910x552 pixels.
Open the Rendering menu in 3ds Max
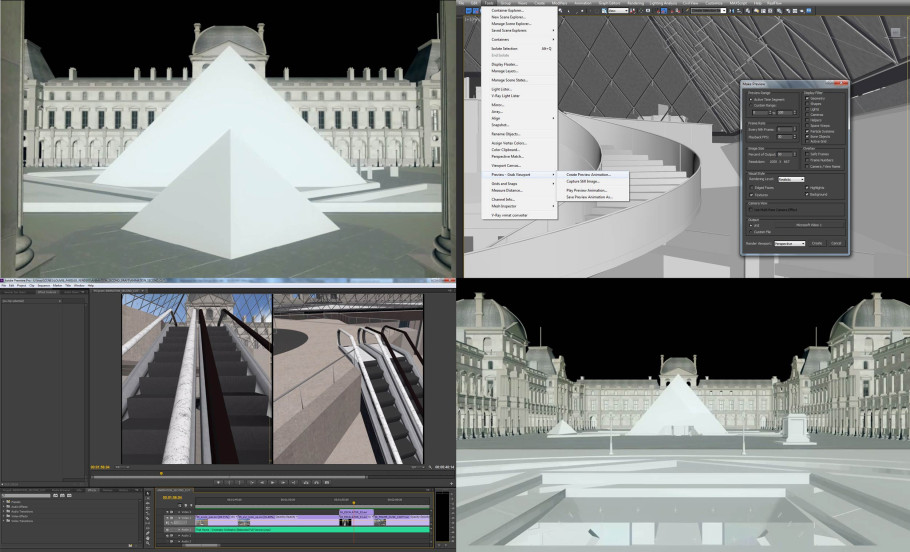pyautogui.click(x=635, y=3)
